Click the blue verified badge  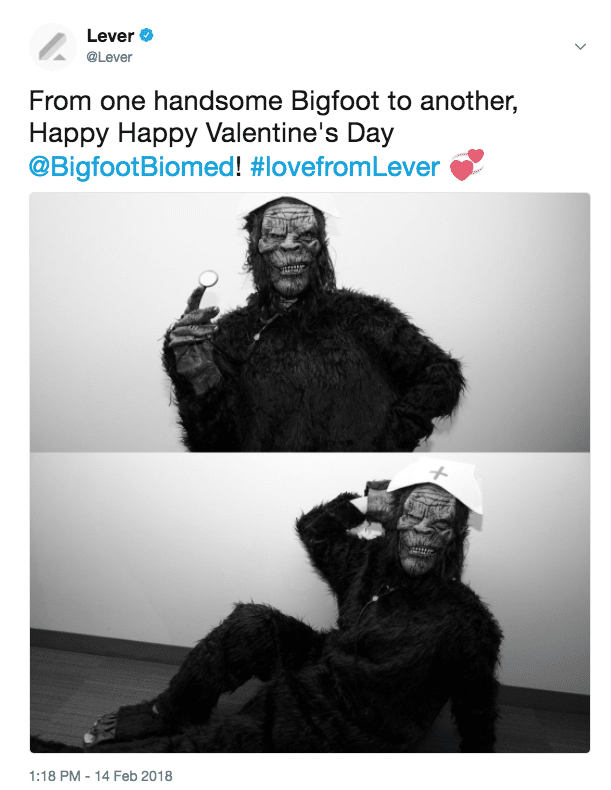(146, 35)
